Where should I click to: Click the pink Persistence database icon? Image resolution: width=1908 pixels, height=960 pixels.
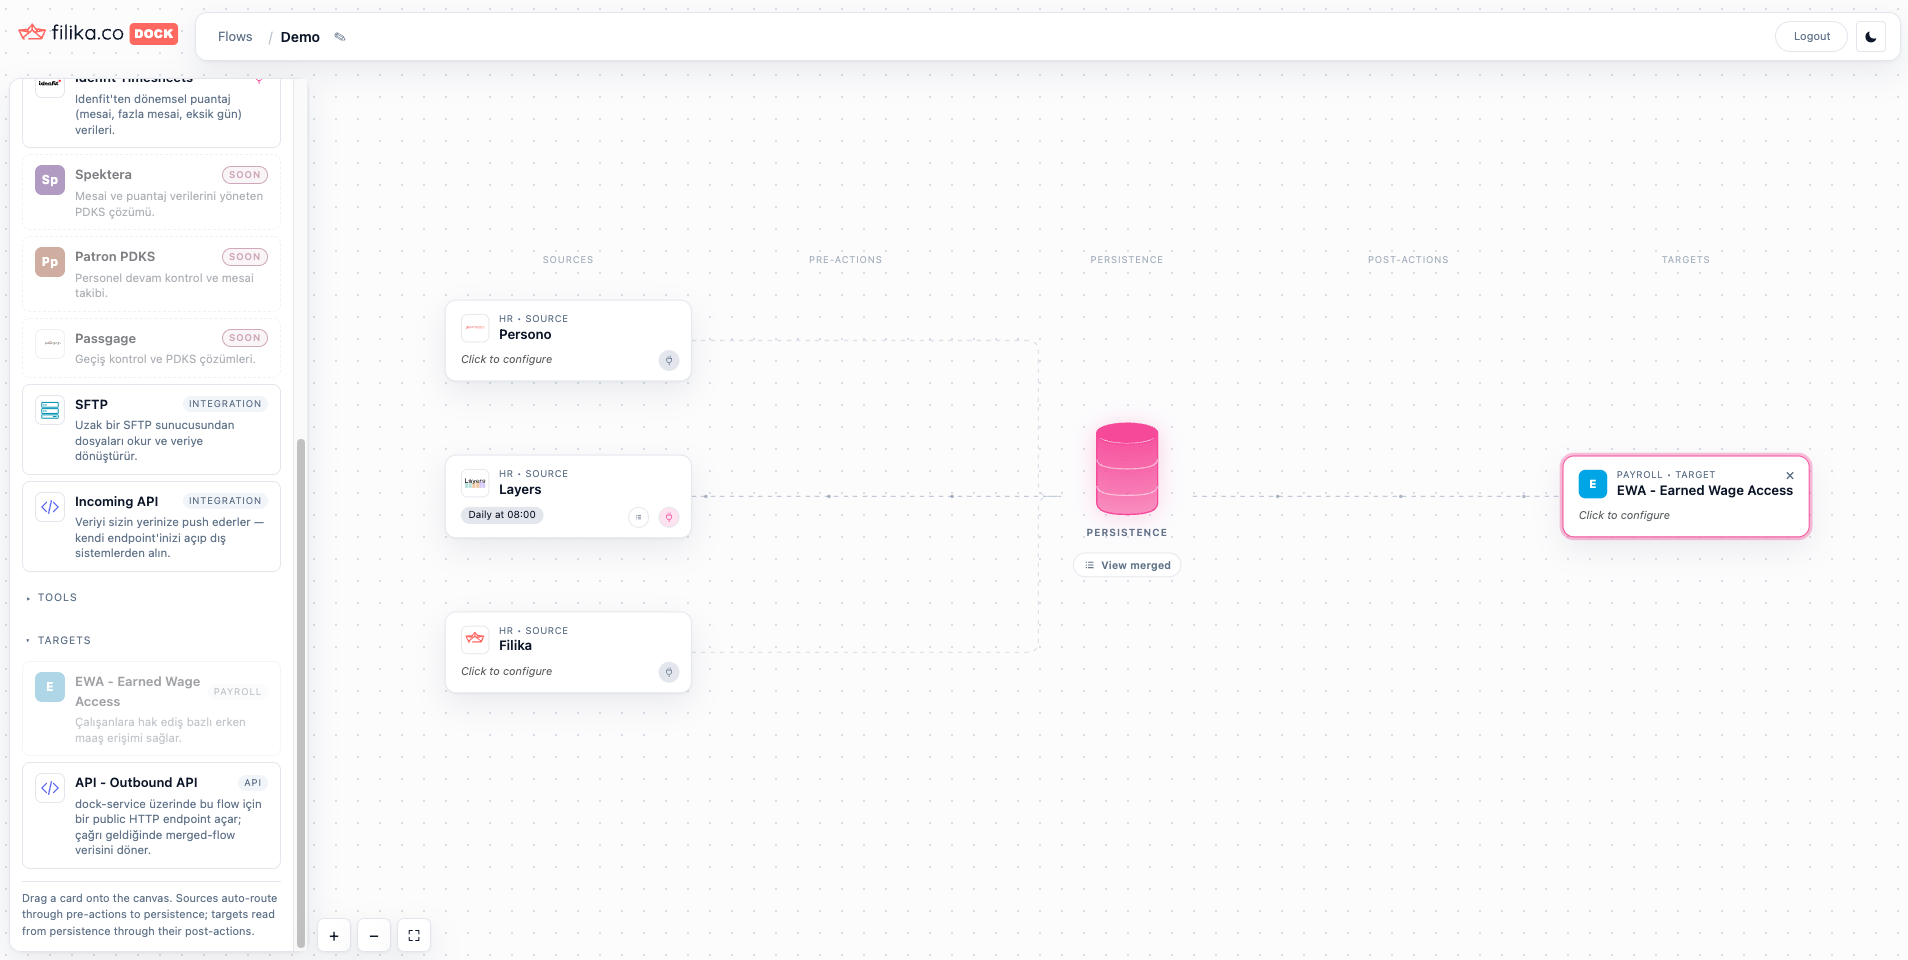pos(1127,469)
